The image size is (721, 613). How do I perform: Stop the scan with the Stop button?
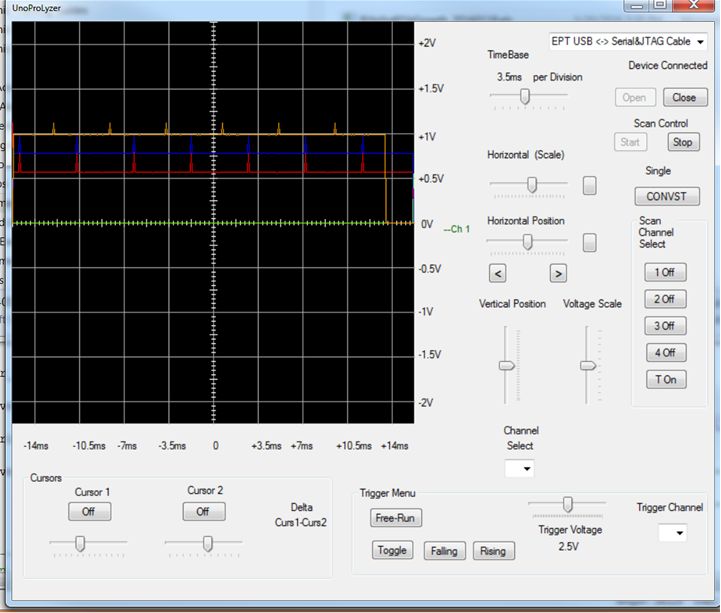tap(683, 142)
